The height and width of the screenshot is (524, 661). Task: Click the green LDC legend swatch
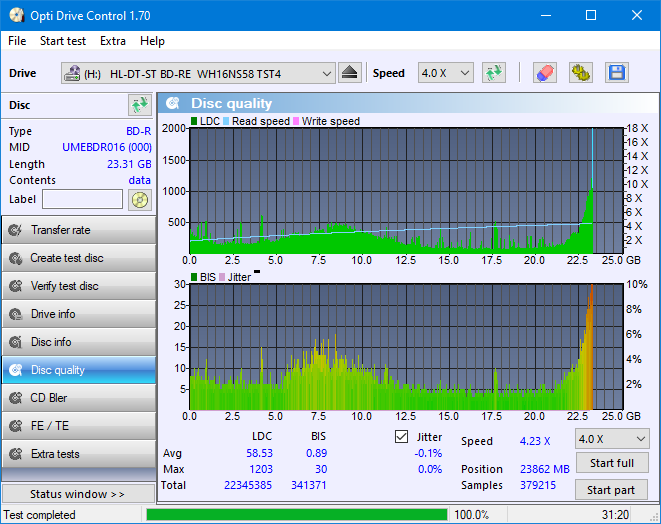(x=194, y=121)
